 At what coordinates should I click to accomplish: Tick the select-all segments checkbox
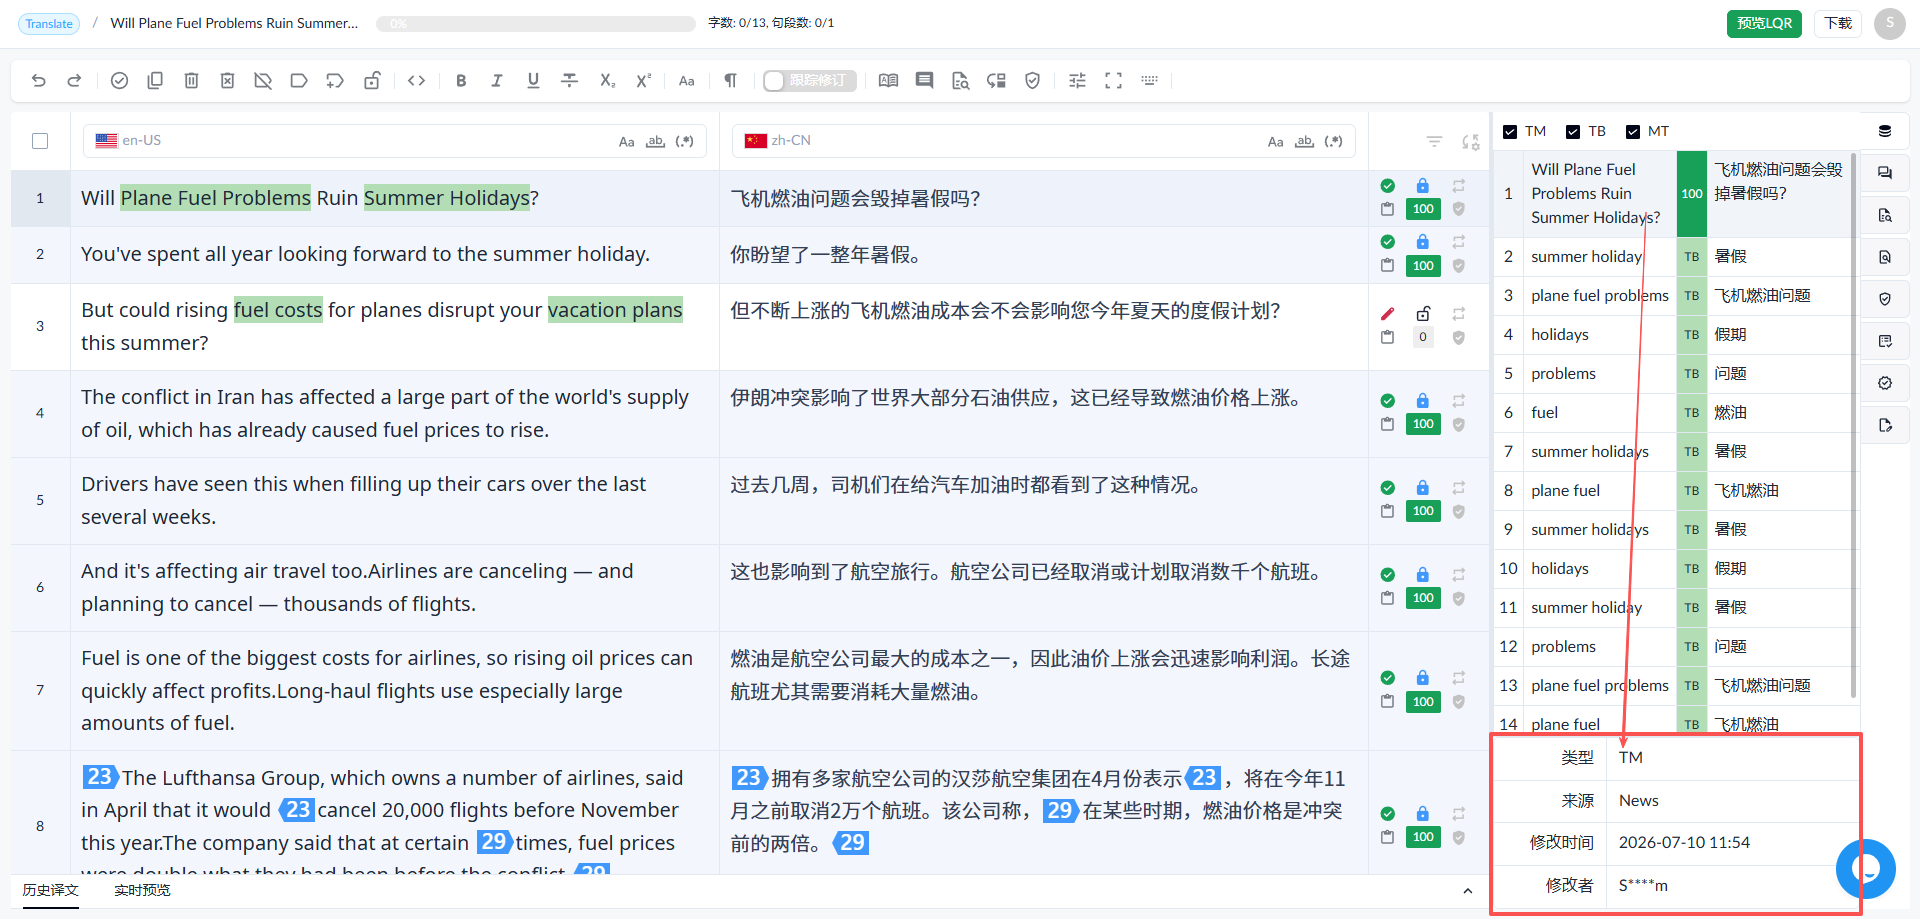40,141
